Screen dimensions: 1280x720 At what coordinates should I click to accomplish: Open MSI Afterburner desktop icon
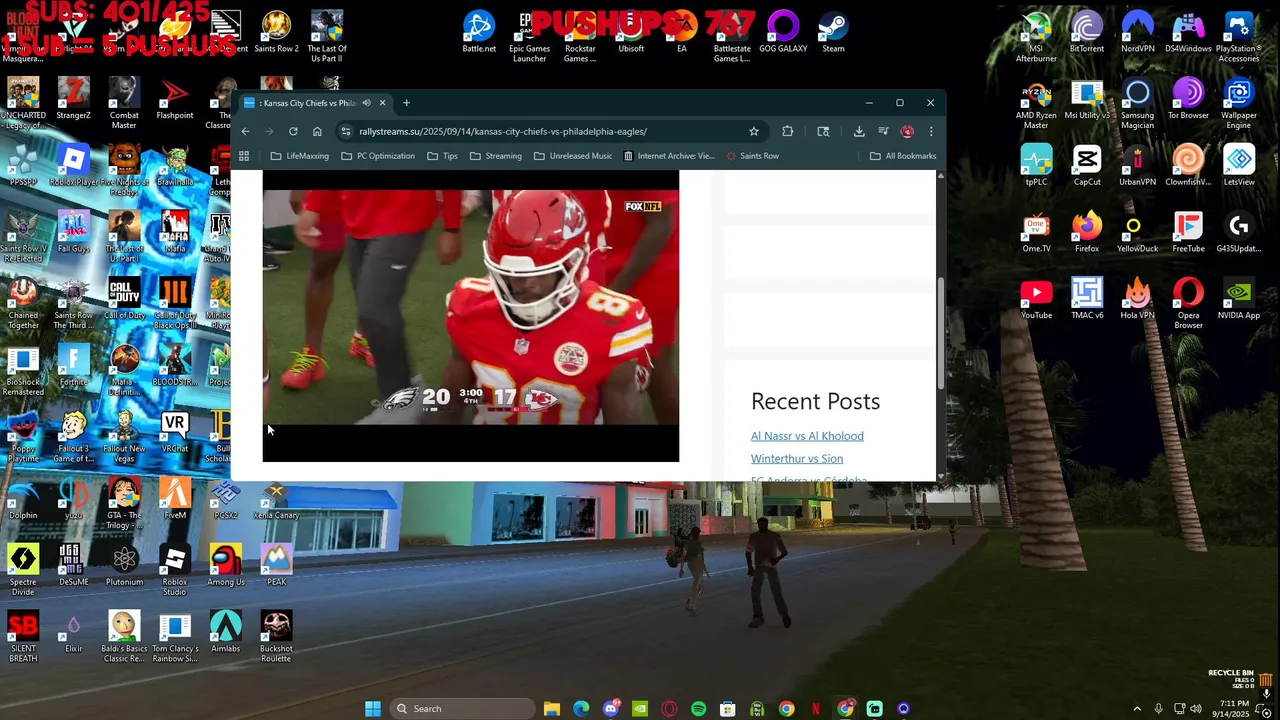click(1036, 37)
